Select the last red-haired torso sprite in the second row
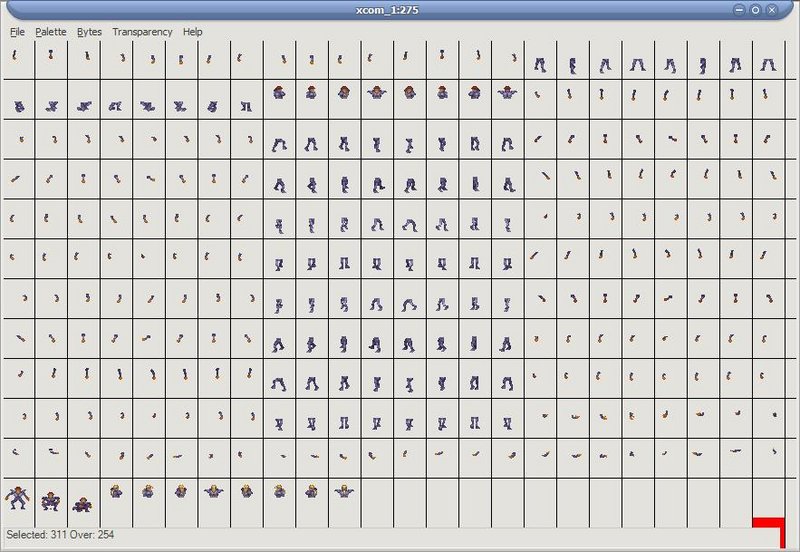The image size is (800, 552). pyautogui.click(x=507, y=92)
